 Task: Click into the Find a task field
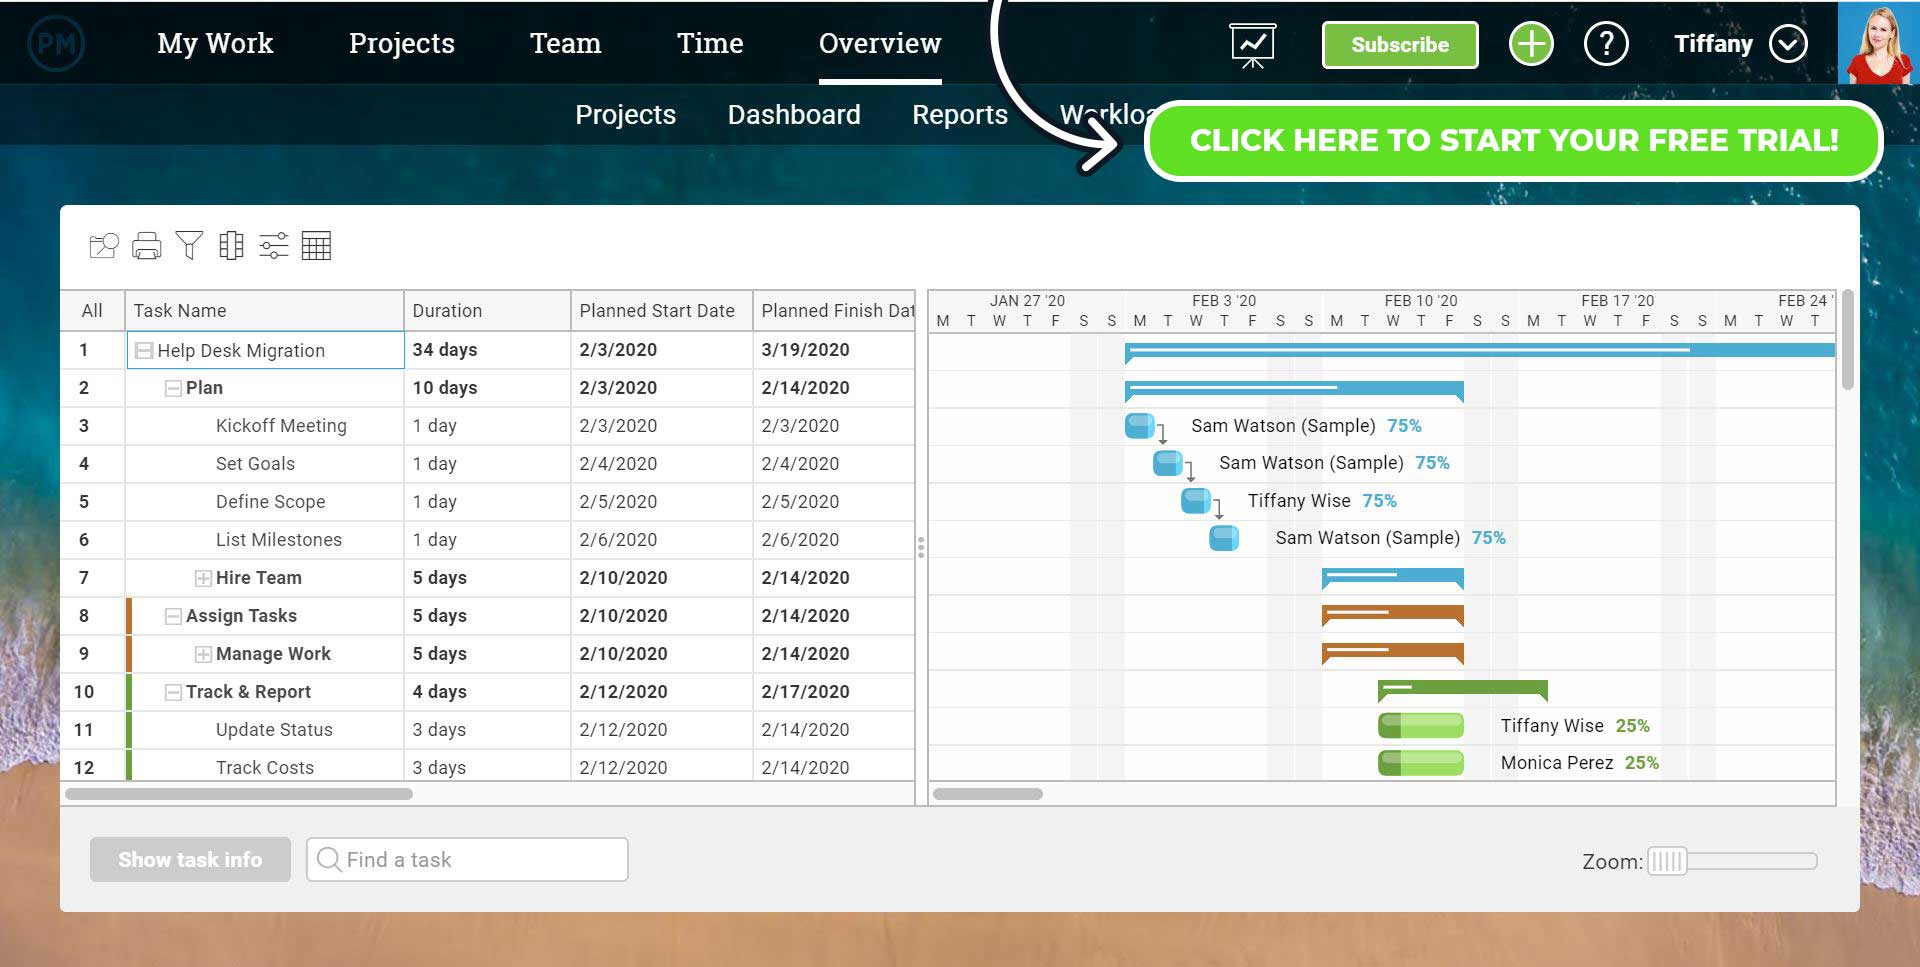pos(467,859)
